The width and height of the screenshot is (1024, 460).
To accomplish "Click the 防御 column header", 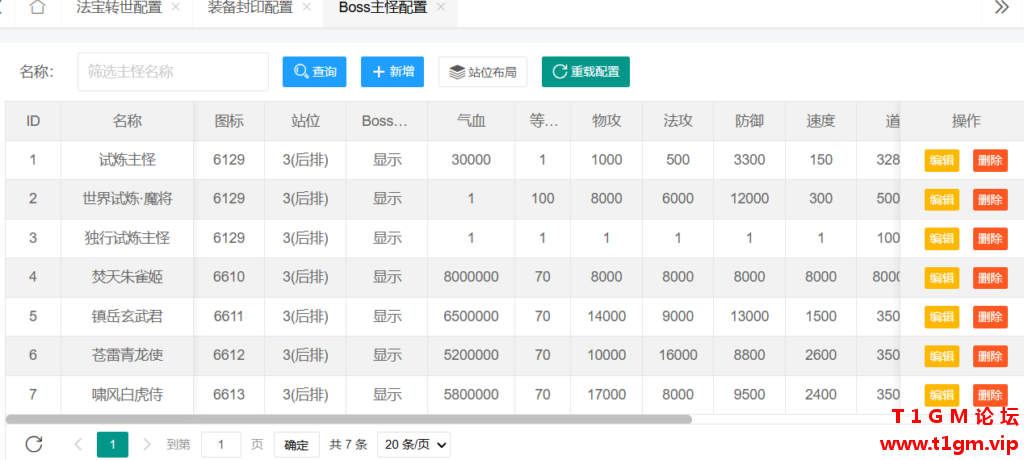I will click(750, 121).
